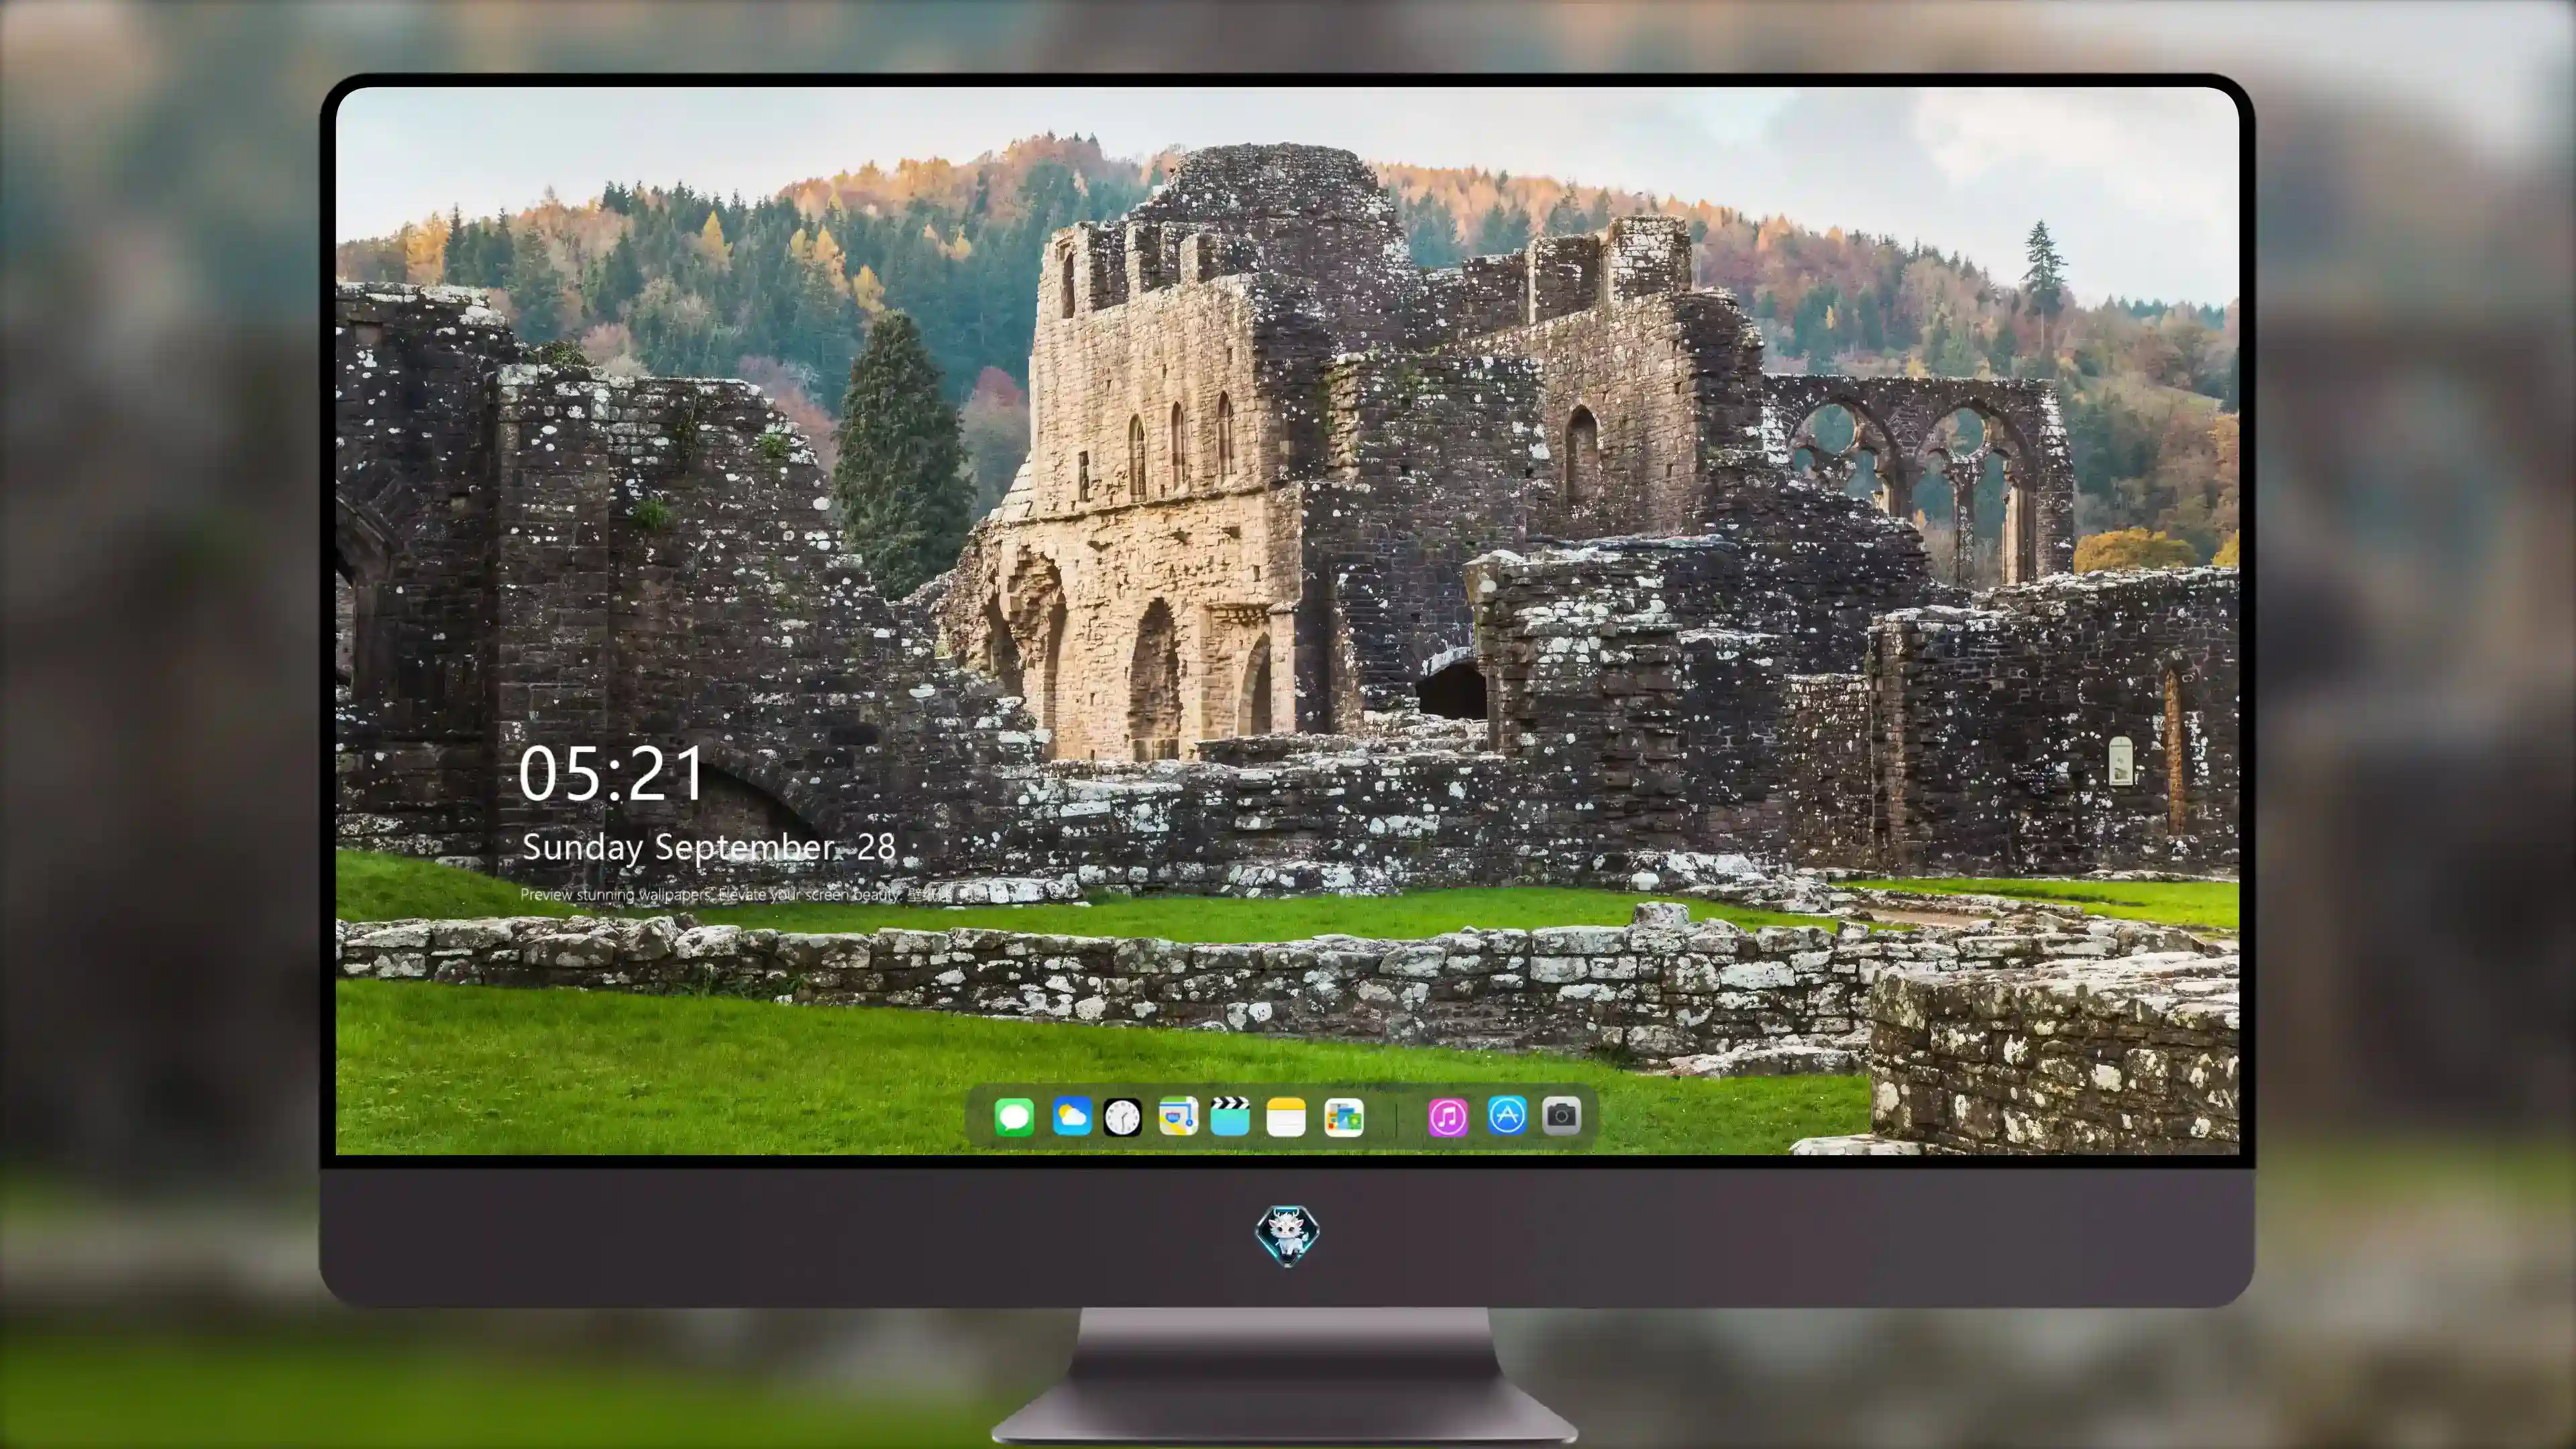This screenshot has width=2576, height=1449.
Task: Launch the Maps app from the dock
Action: 1178,1116
